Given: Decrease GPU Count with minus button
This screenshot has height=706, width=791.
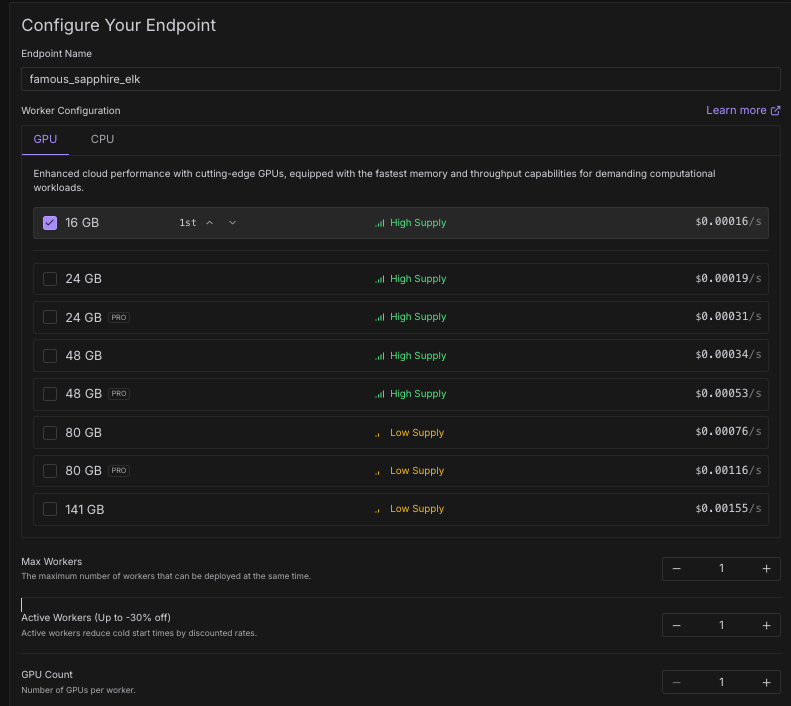Looking at the screenshot, I should click(677, 682).
